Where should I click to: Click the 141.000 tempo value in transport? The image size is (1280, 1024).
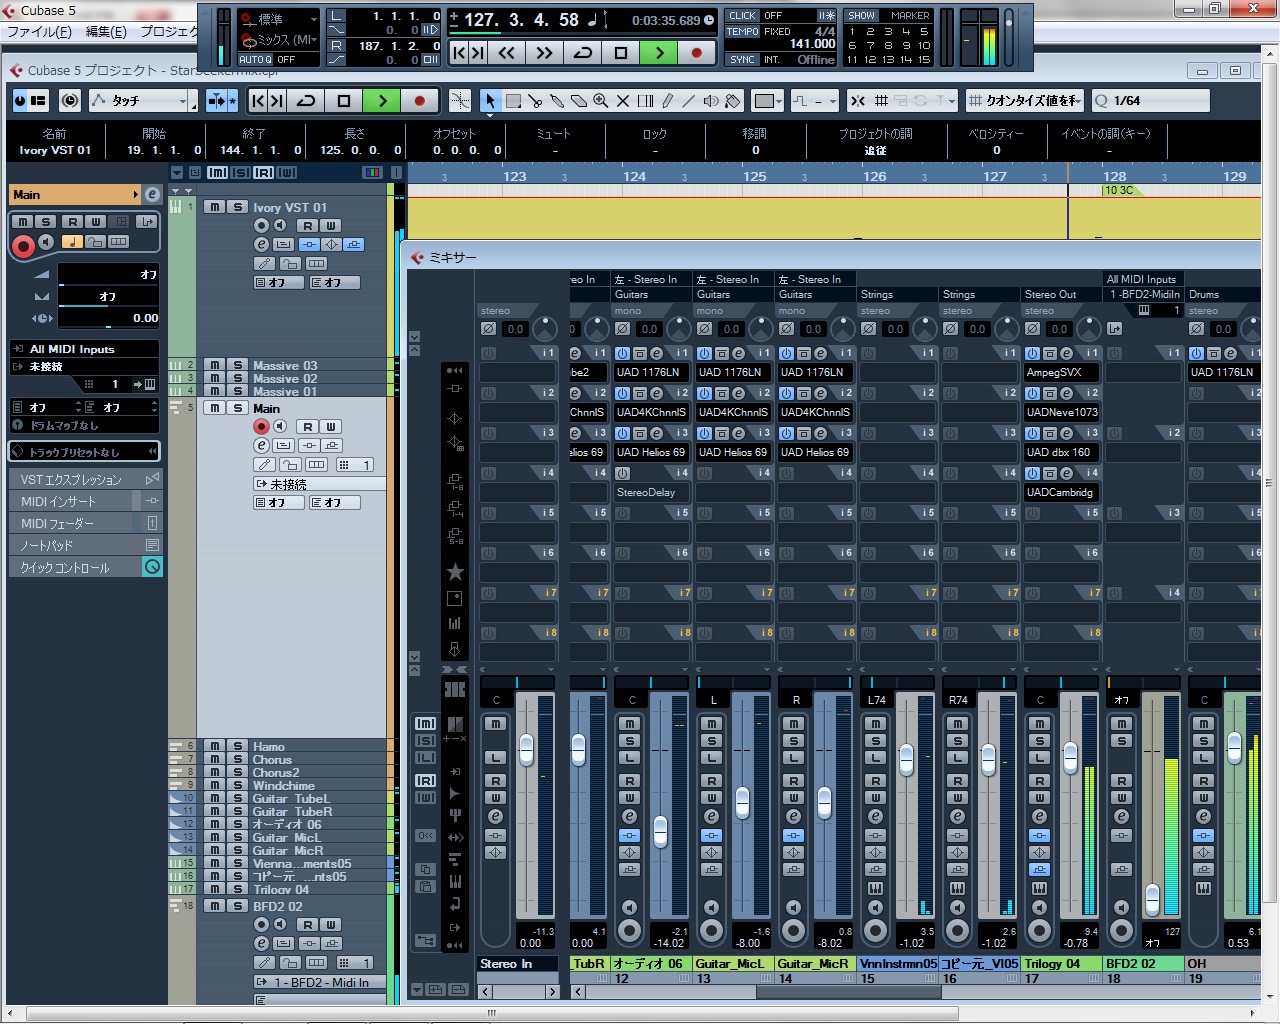pos(812,44)
